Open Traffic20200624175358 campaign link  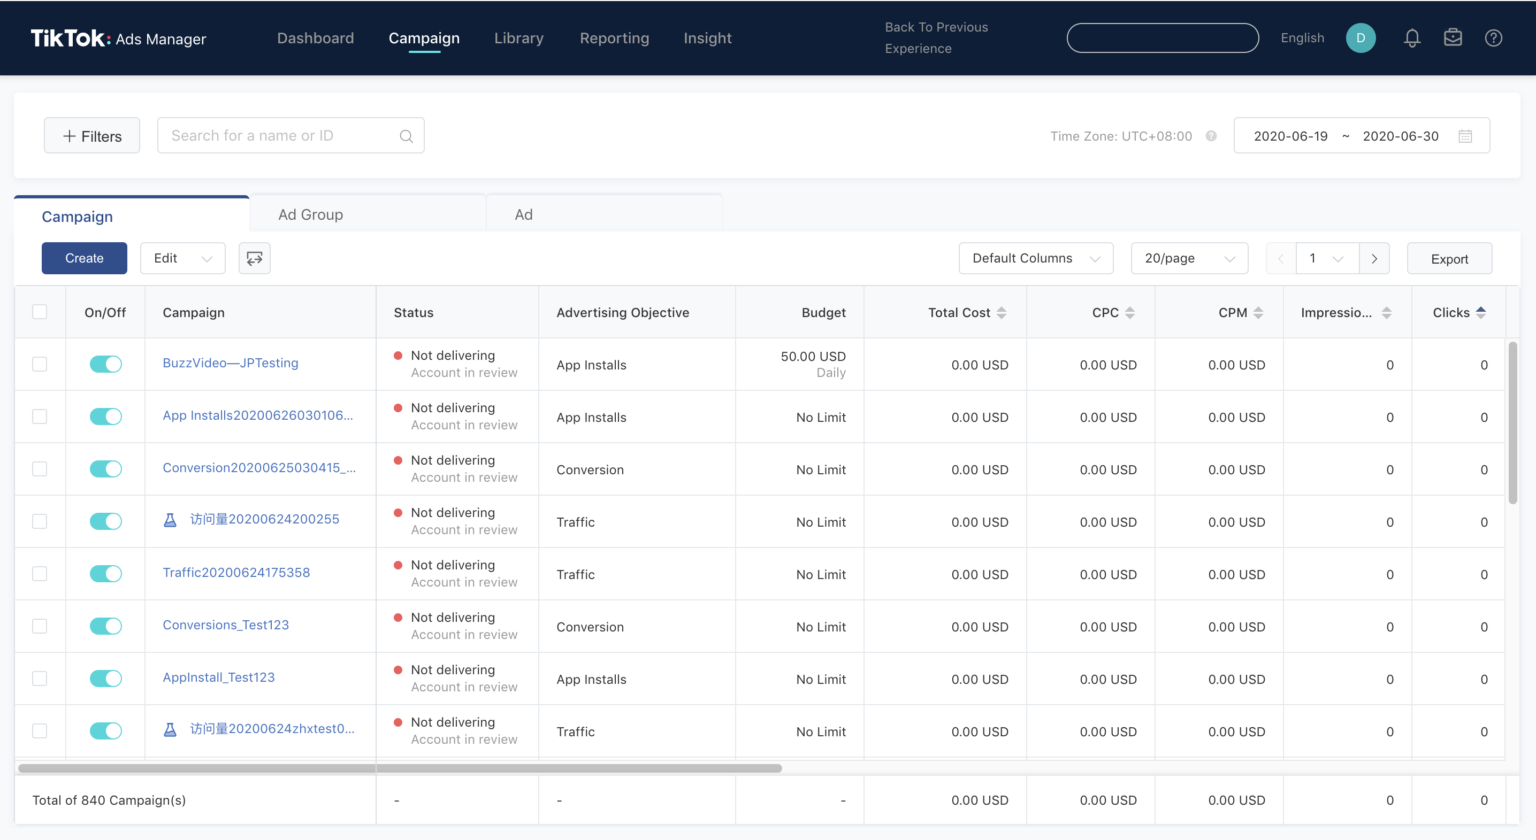pos(236,573)
